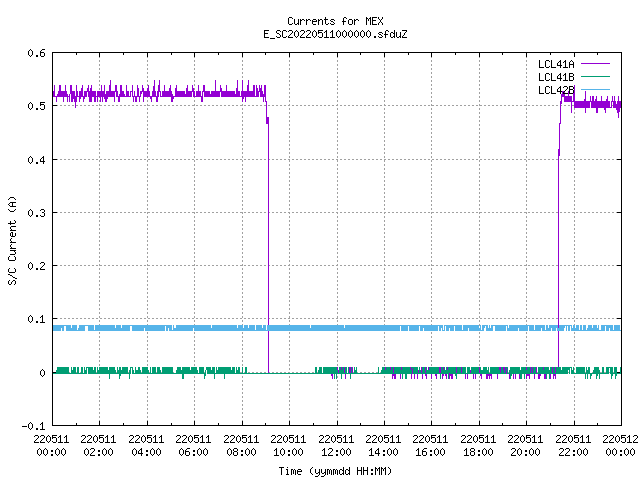Screen dimensions: 640x480
Task: Click the 220511 00:00 time tick label
Action: (x=51, y=446)
